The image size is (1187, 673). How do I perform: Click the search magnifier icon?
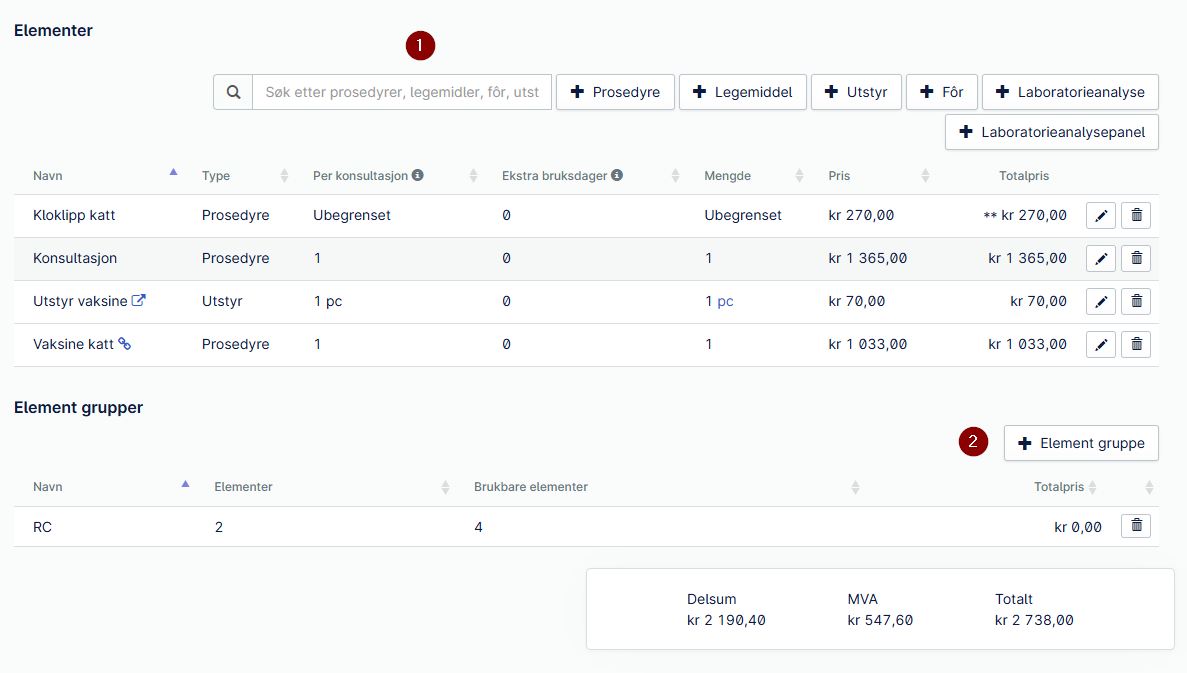233,92
